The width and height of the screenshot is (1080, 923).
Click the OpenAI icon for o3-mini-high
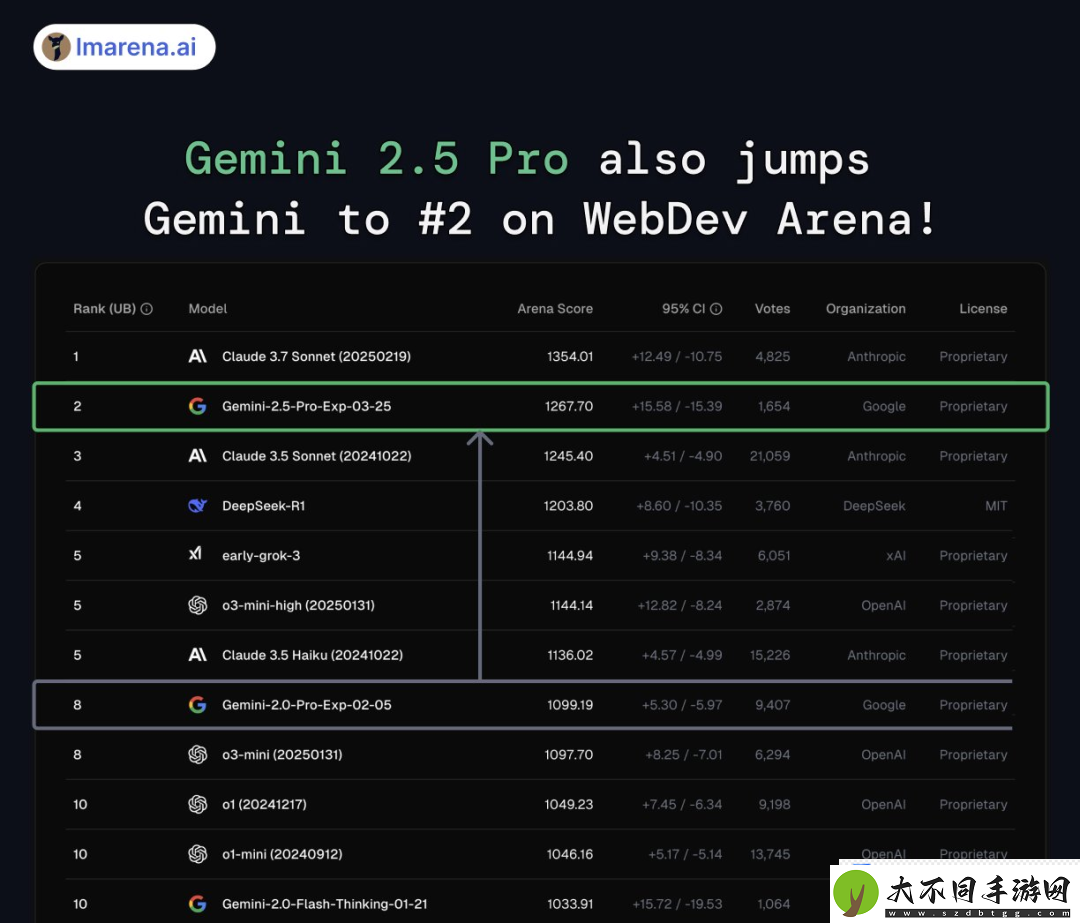[x=198, y=605]
